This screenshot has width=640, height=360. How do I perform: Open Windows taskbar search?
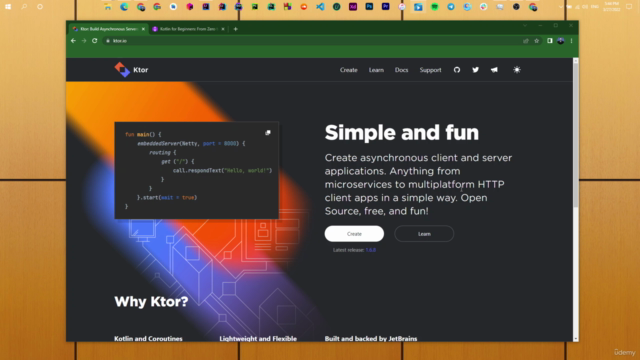click(24, 7)
